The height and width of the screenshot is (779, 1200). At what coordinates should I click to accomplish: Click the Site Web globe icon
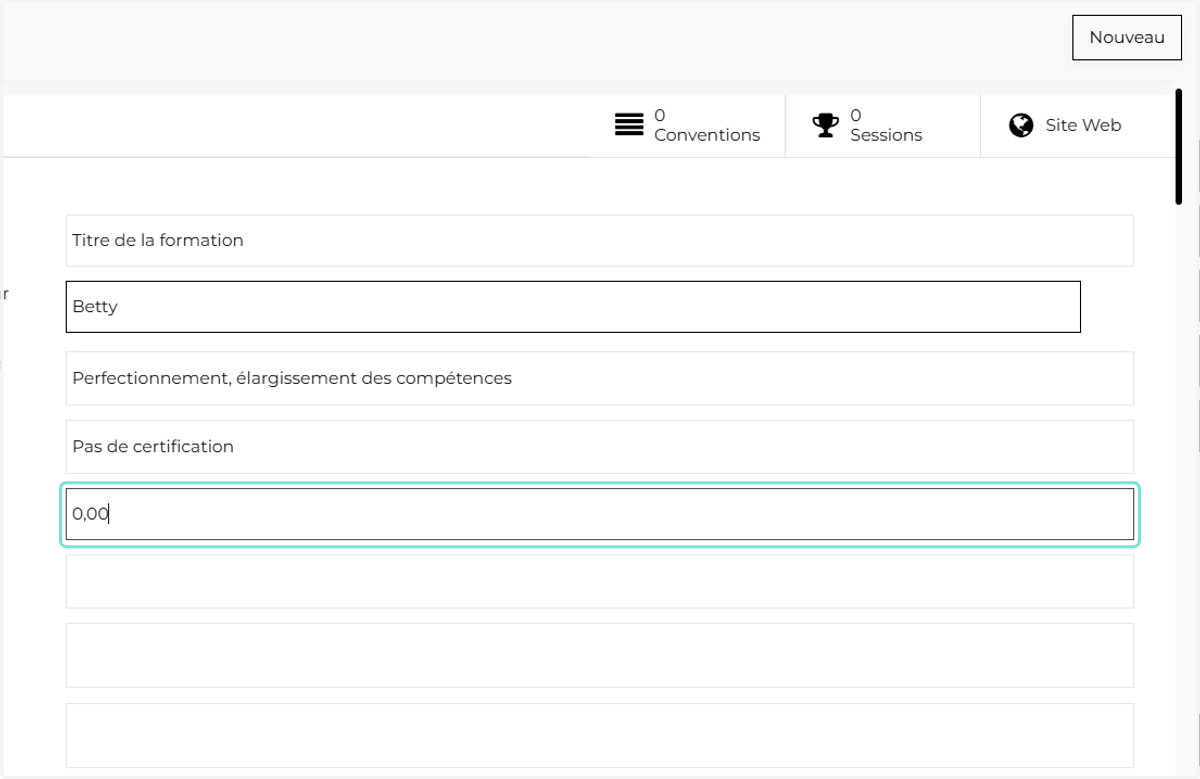coord(1021,125)
